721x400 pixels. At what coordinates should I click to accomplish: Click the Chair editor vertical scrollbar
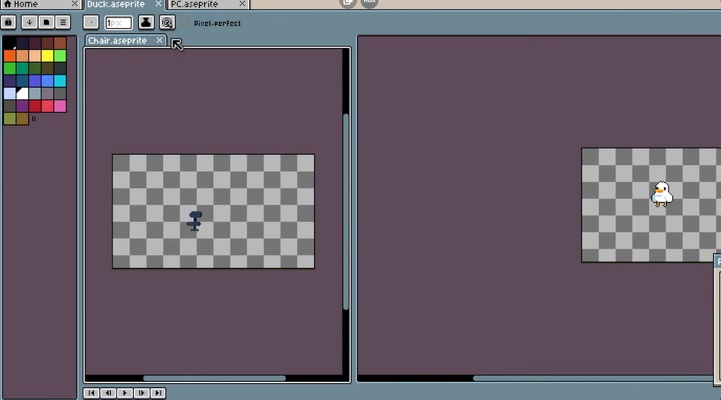[346, 212]
